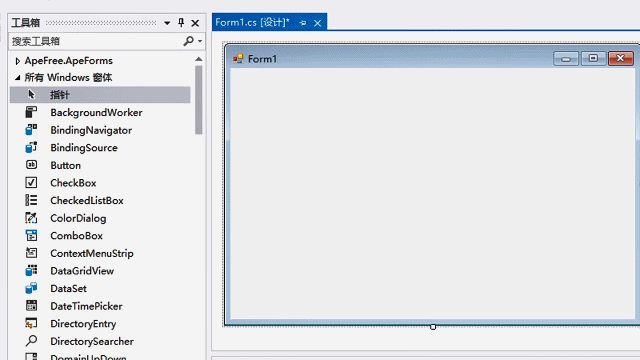Select the DirectoryEntry text label
The width and height of the screenshot is (640, 360).
pos(83,324)
